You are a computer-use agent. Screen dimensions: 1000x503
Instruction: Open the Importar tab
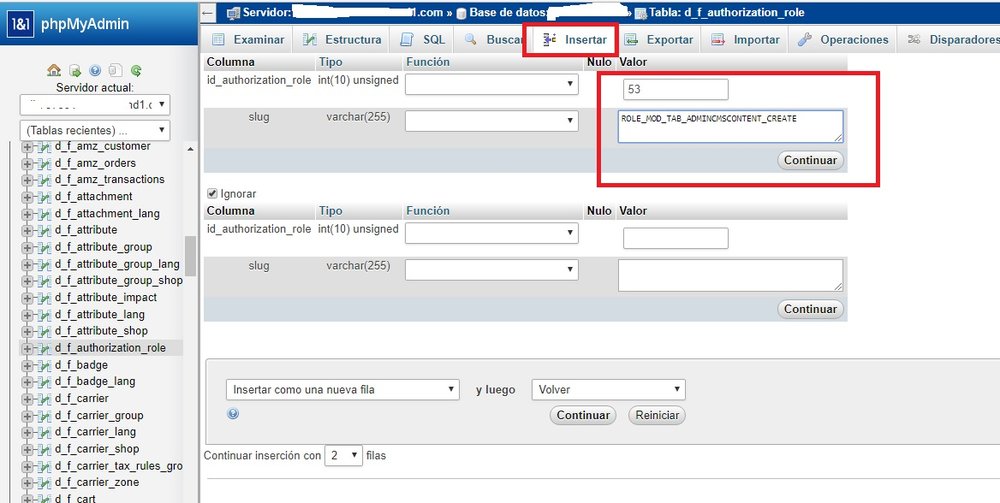coord(746,40)
